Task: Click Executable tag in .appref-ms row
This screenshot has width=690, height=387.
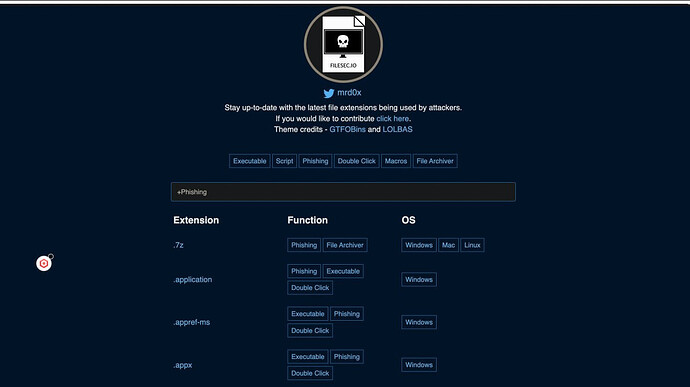Action: [x=308, y=314]
